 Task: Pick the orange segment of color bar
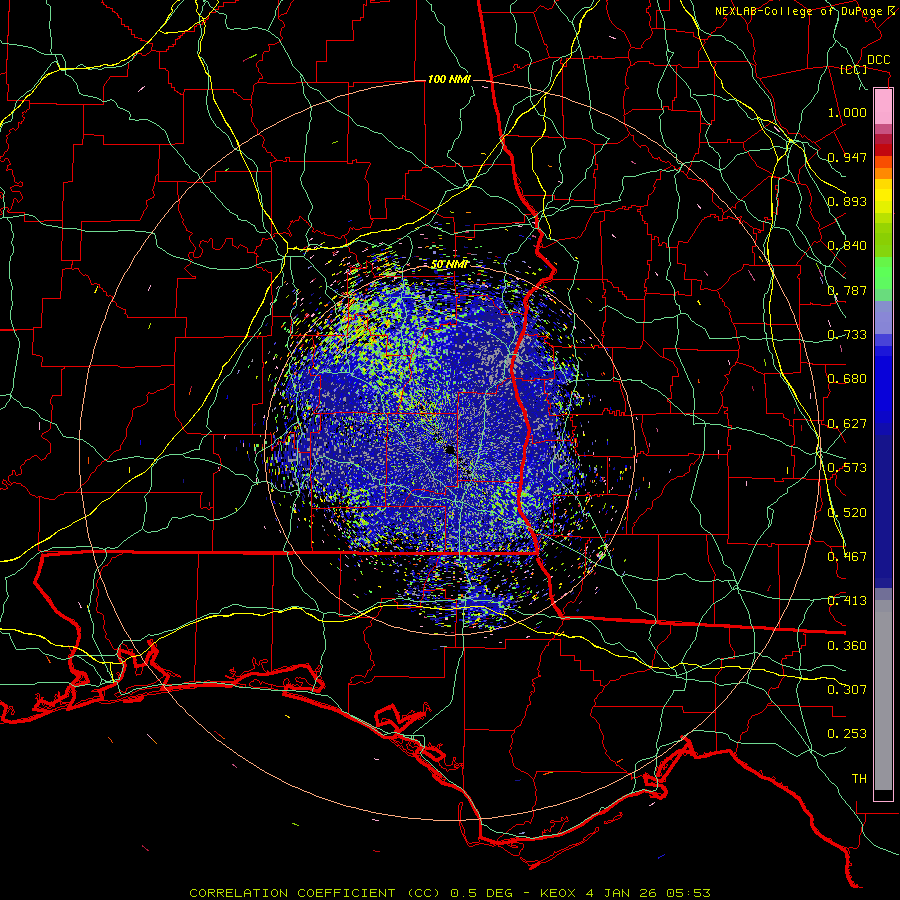click(x=883, y=173)
